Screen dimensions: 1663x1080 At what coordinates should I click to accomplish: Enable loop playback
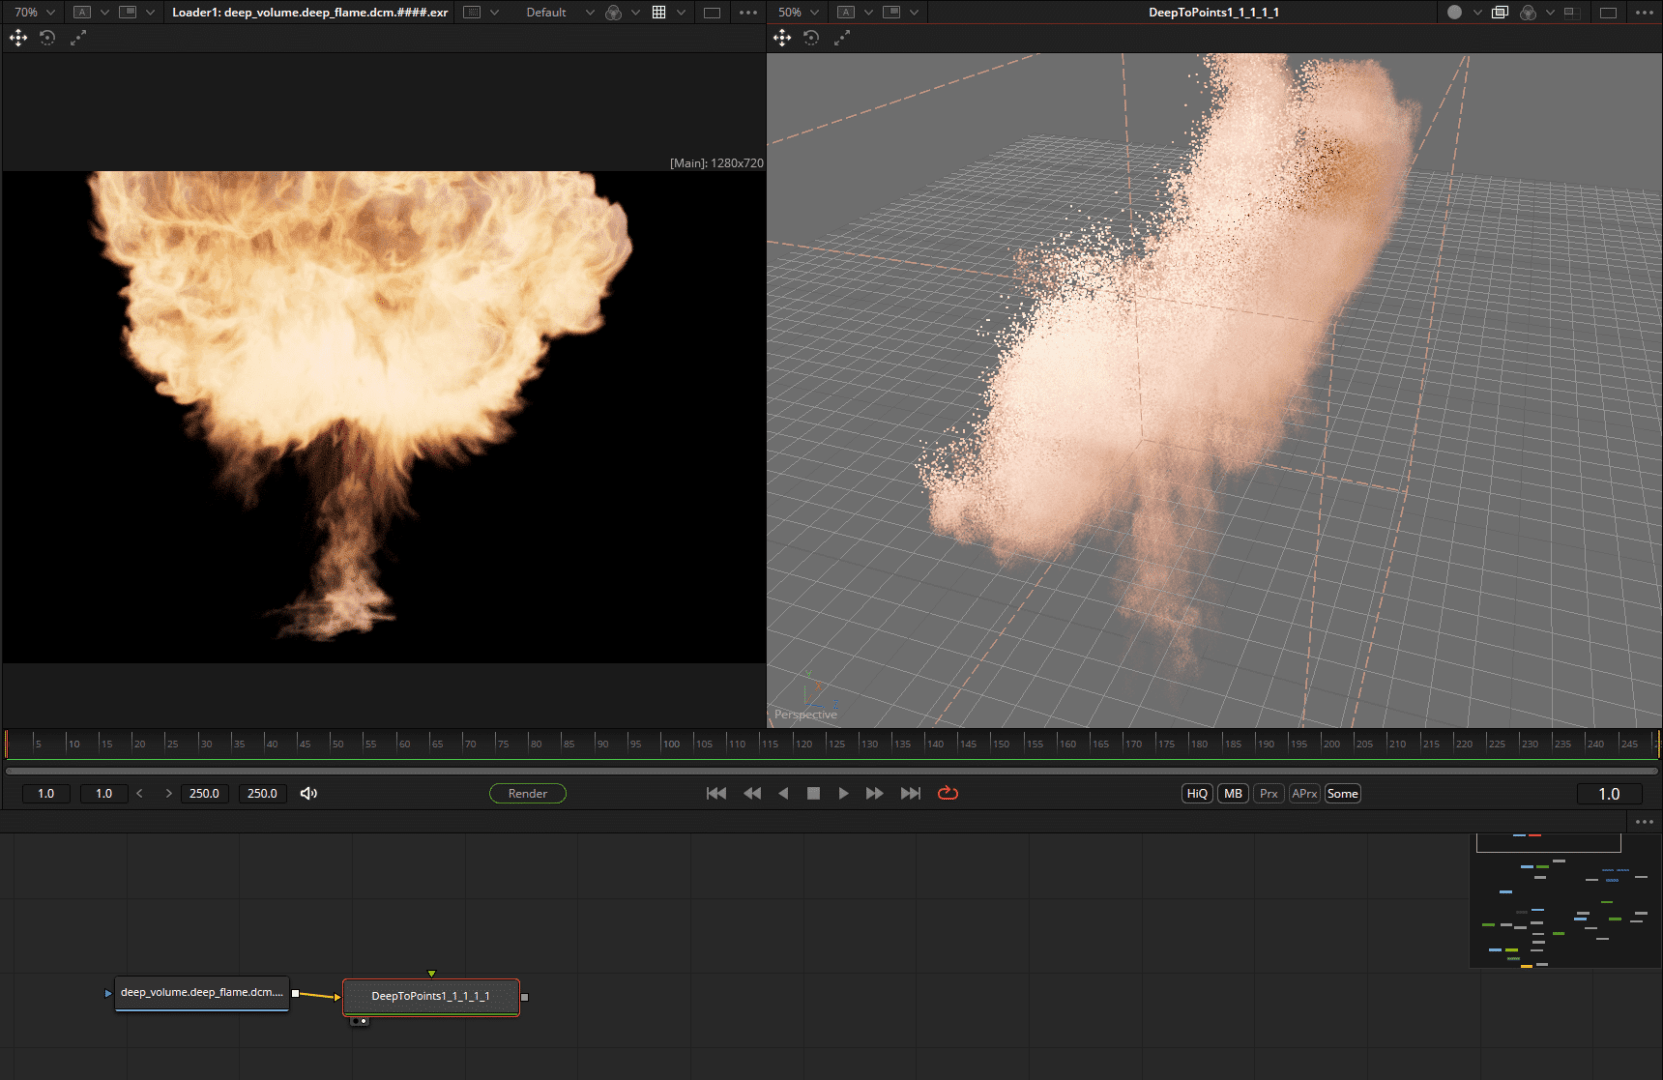pyautogui.click(x=947, y=793)
